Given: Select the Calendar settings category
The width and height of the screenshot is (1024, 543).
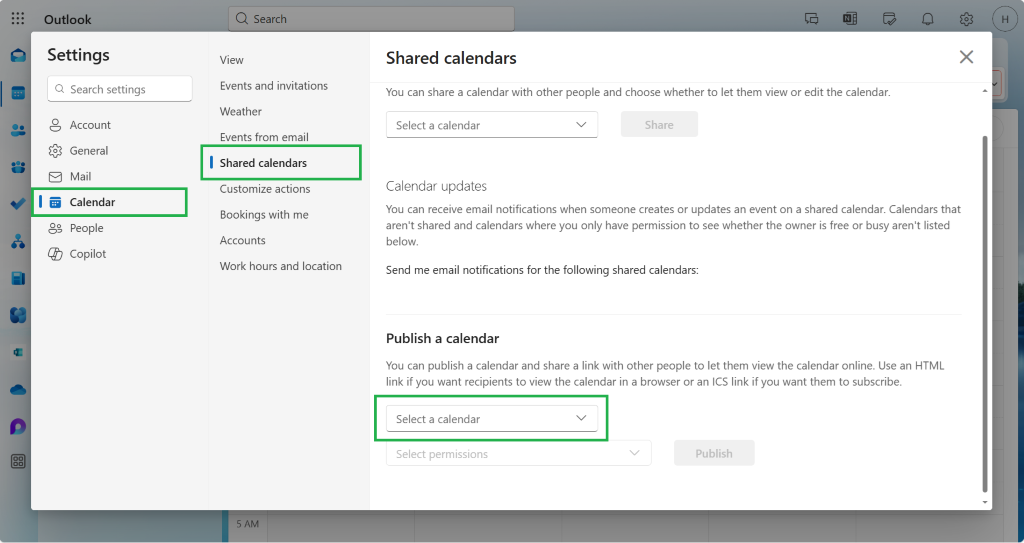Looking at the screenshot, I should pos(110,202).
